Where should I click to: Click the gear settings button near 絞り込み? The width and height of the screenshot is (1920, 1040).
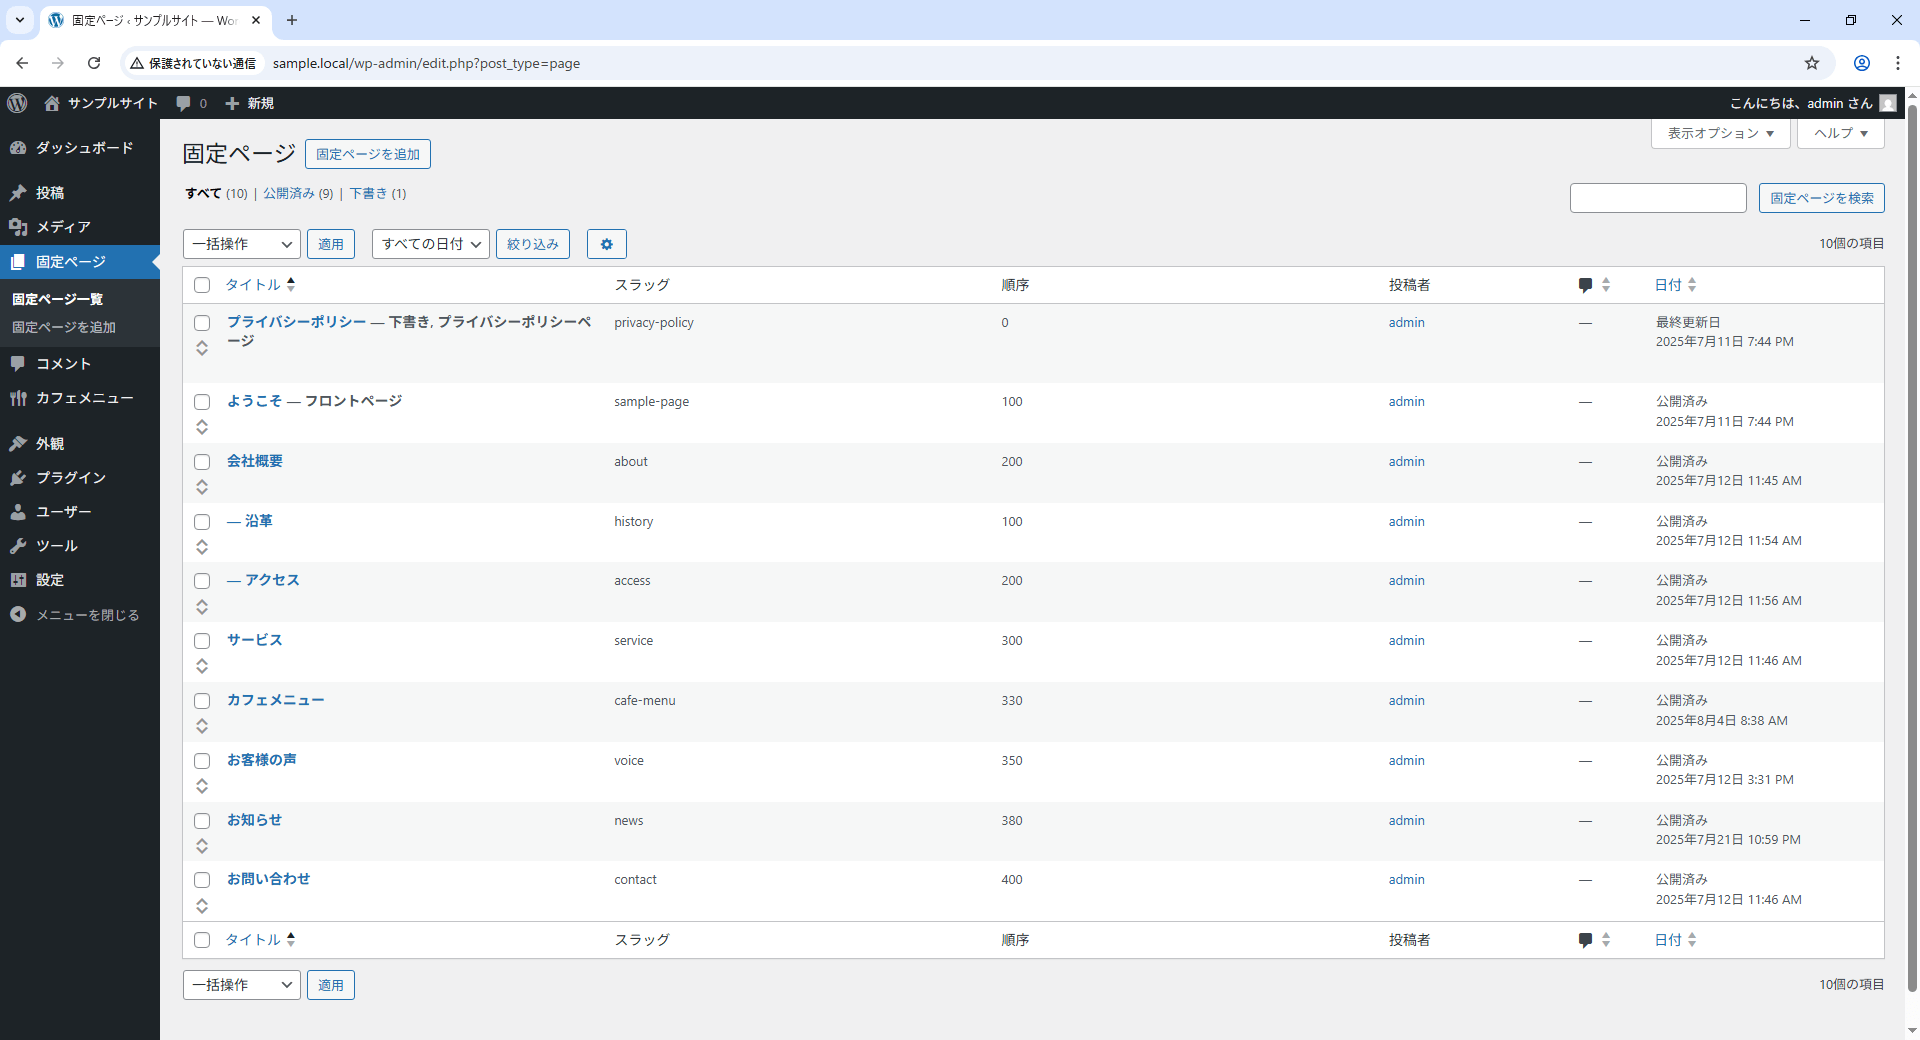(x=606, y=244)
